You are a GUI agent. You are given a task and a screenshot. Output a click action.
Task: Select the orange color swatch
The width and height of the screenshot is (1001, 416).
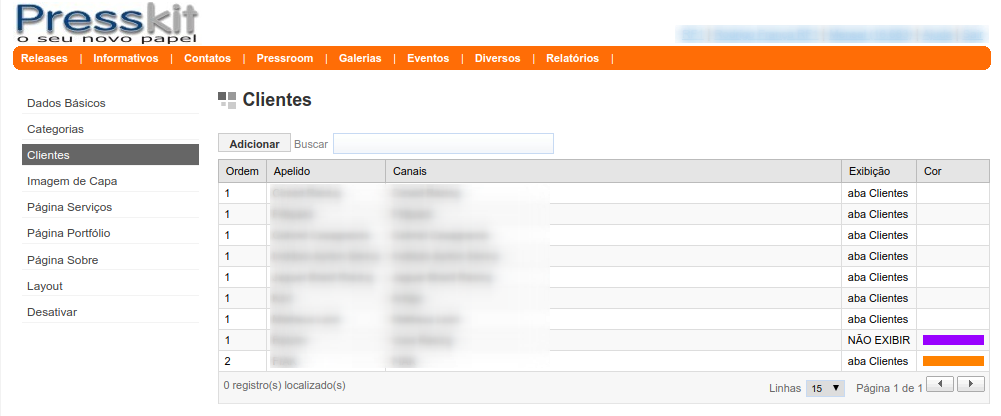tap(953, 361)
